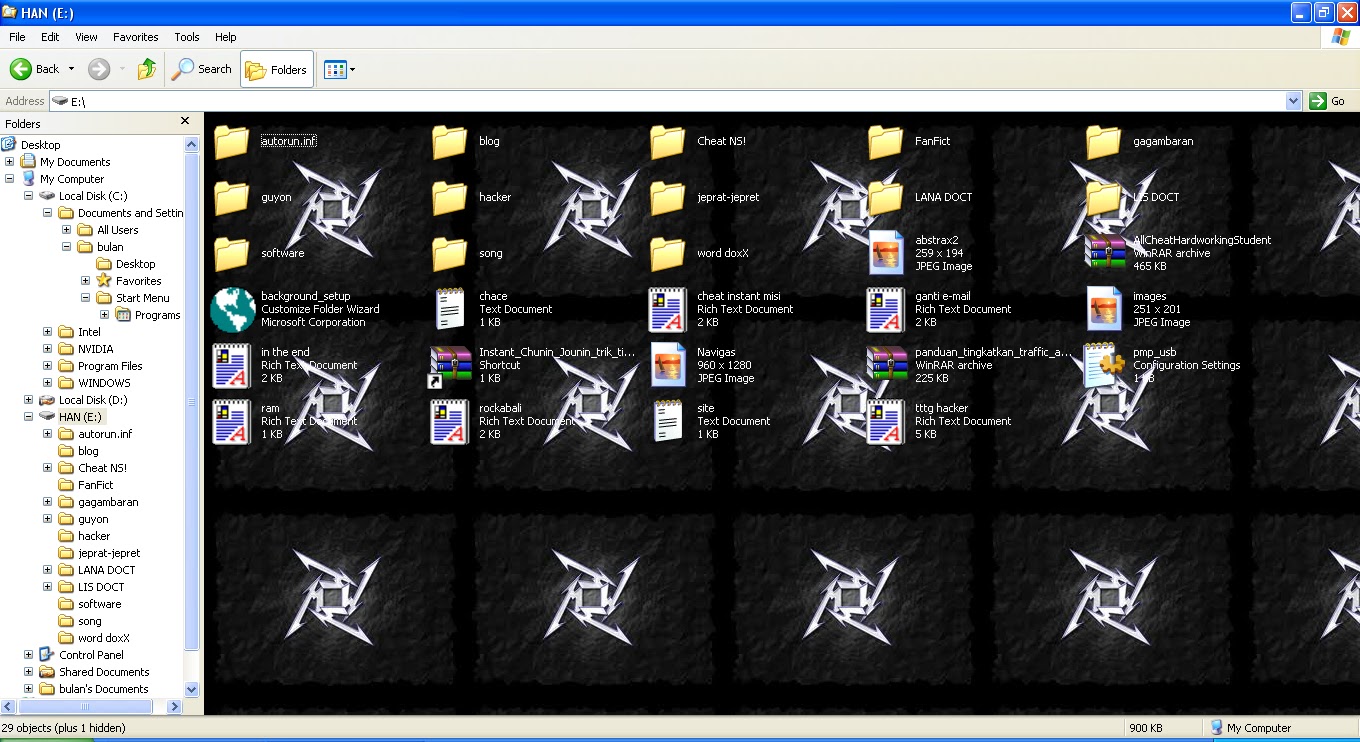
Task: Click the Search toolbar button
Action: [202, 69]
